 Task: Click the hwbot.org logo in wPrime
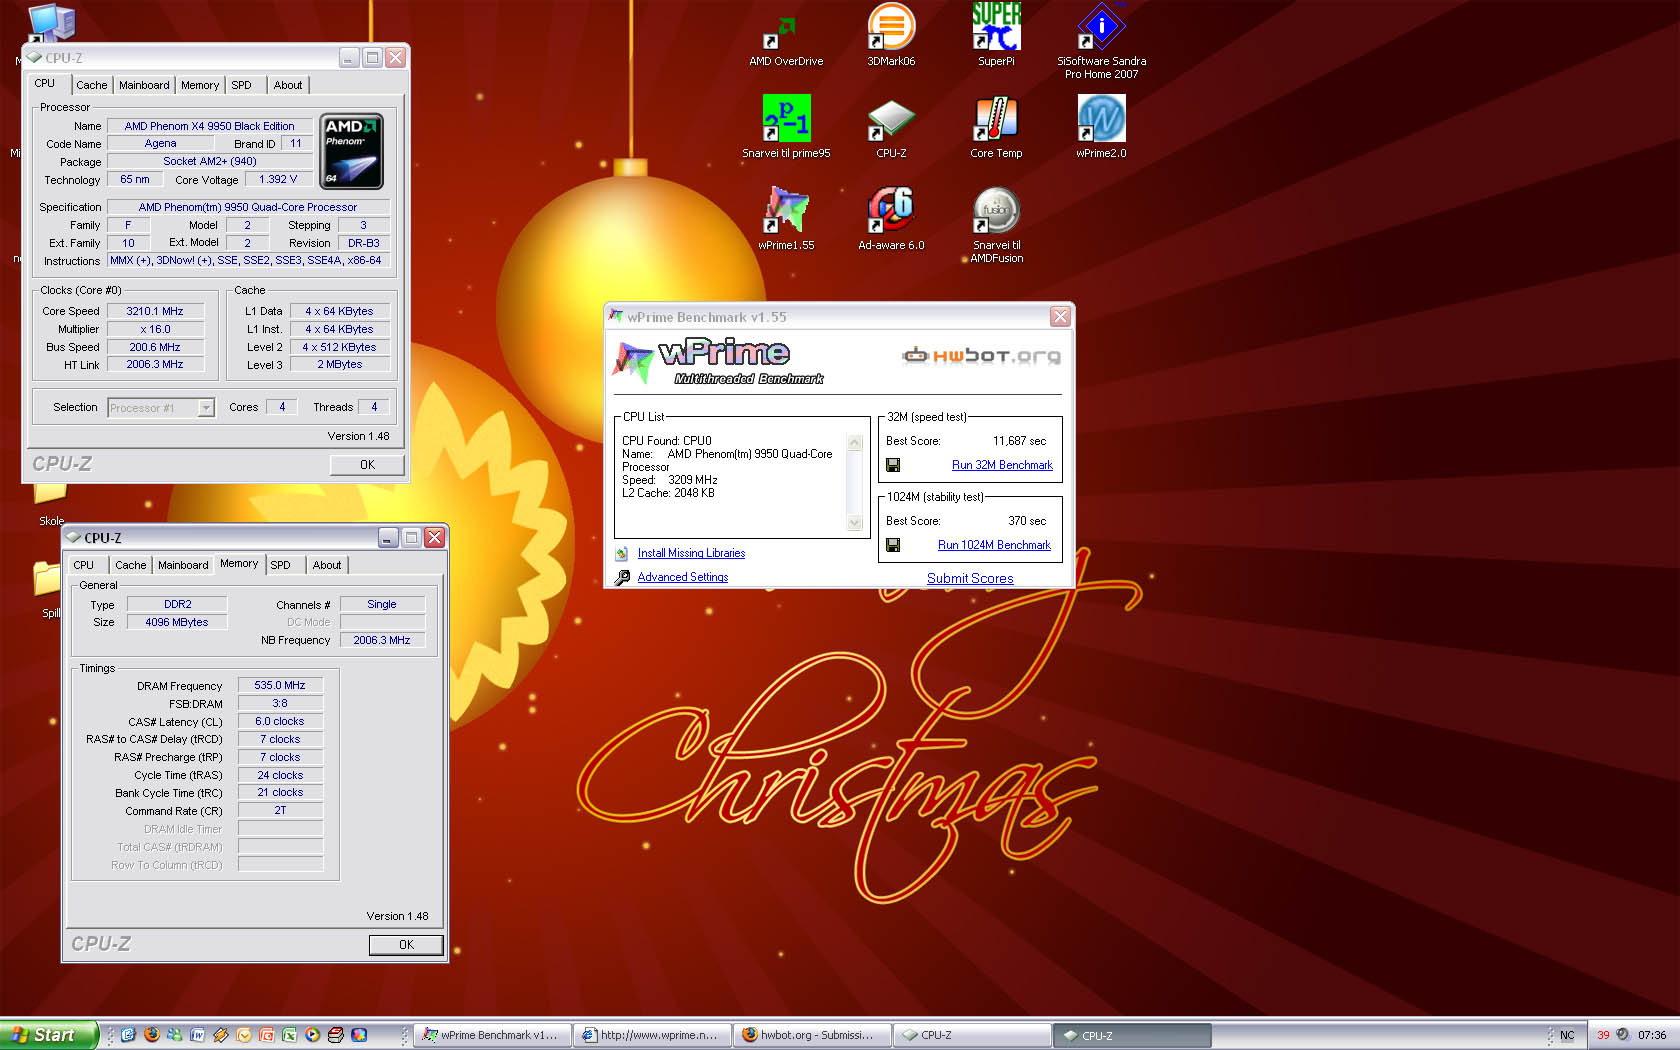click(981, 356)
